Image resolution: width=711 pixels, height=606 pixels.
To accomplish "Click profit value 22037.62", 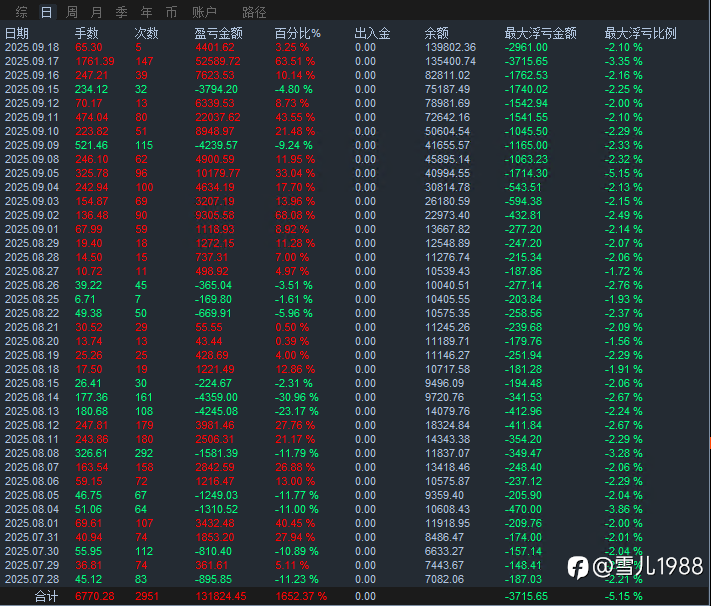I will click(218, 117).
